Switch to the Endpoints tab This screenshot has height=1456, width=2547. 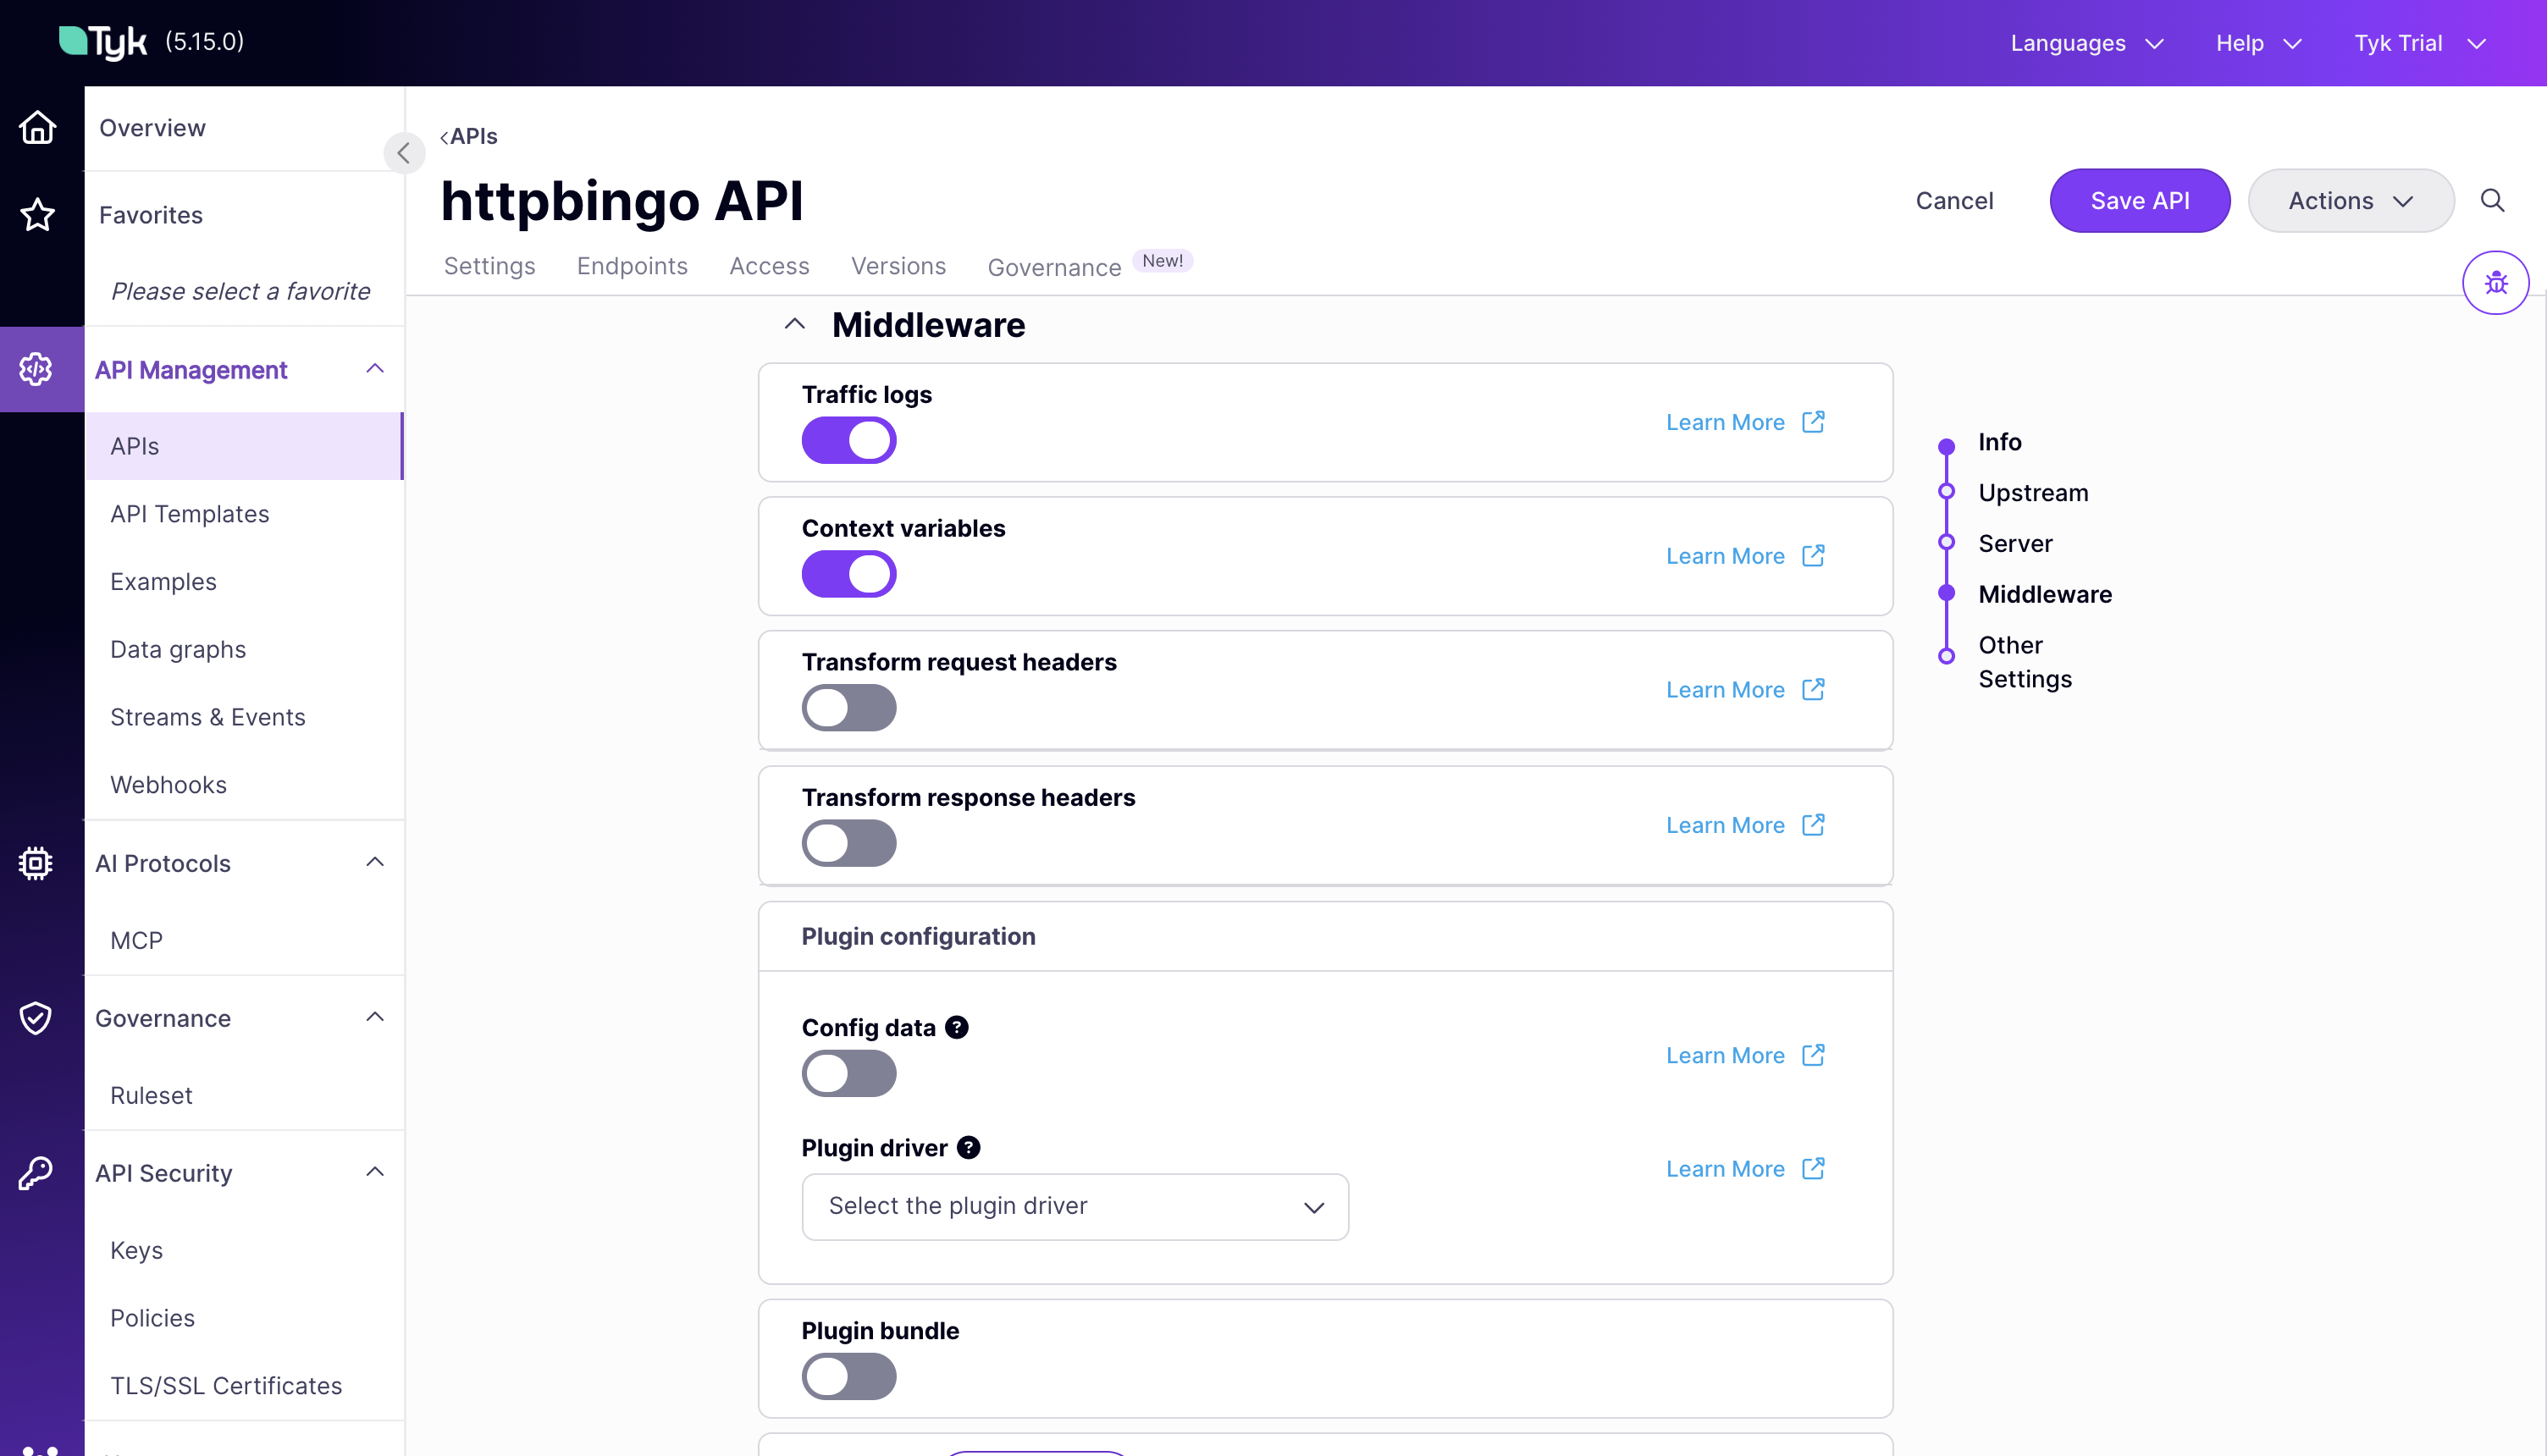[x=632, y=266]
